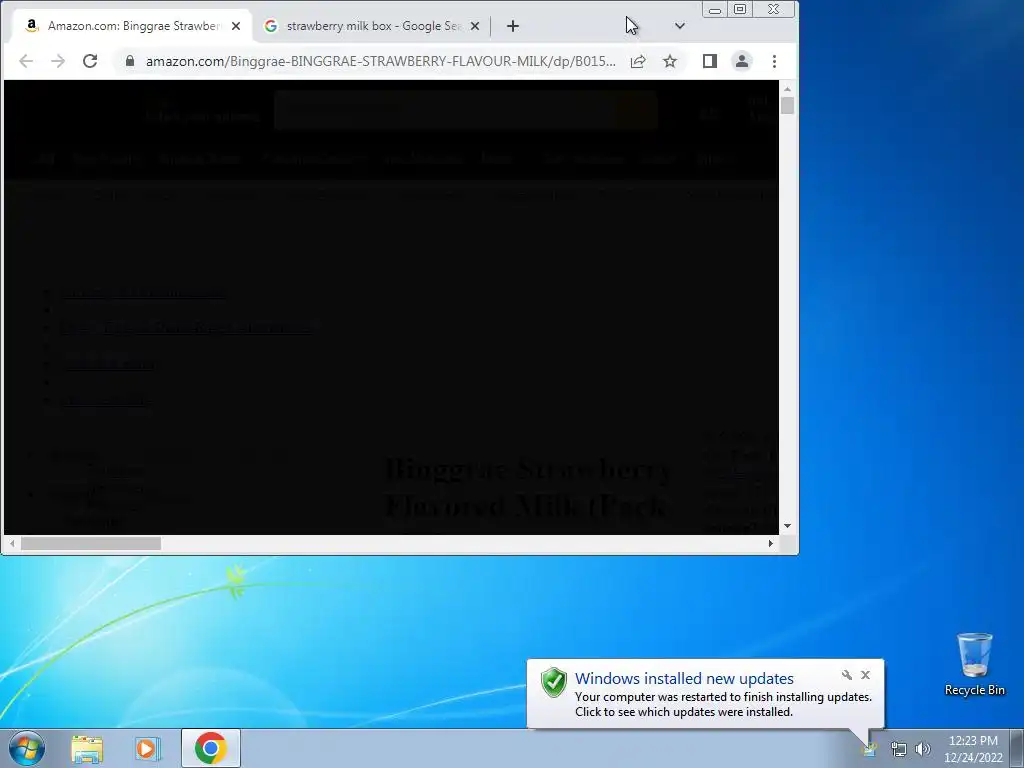Open notification options wrench icon
The image size is (1024, 768).
pyautogui.click(x=846, y=675)
